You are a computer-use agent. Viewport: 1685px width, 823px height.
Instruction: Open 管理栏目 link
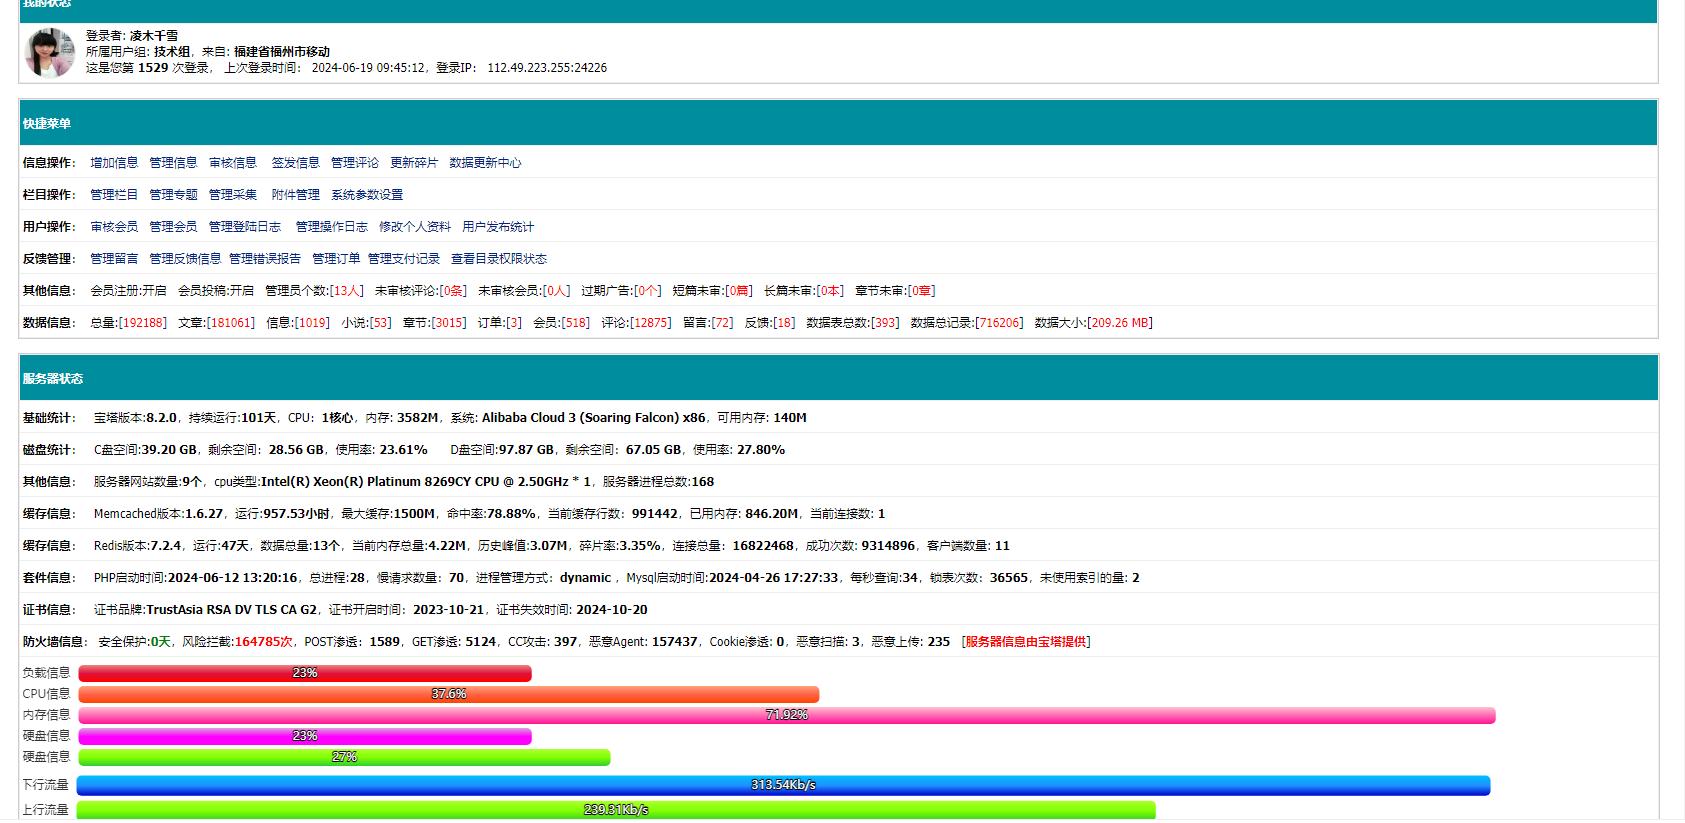pyautogui.click(x=114, y=195)
